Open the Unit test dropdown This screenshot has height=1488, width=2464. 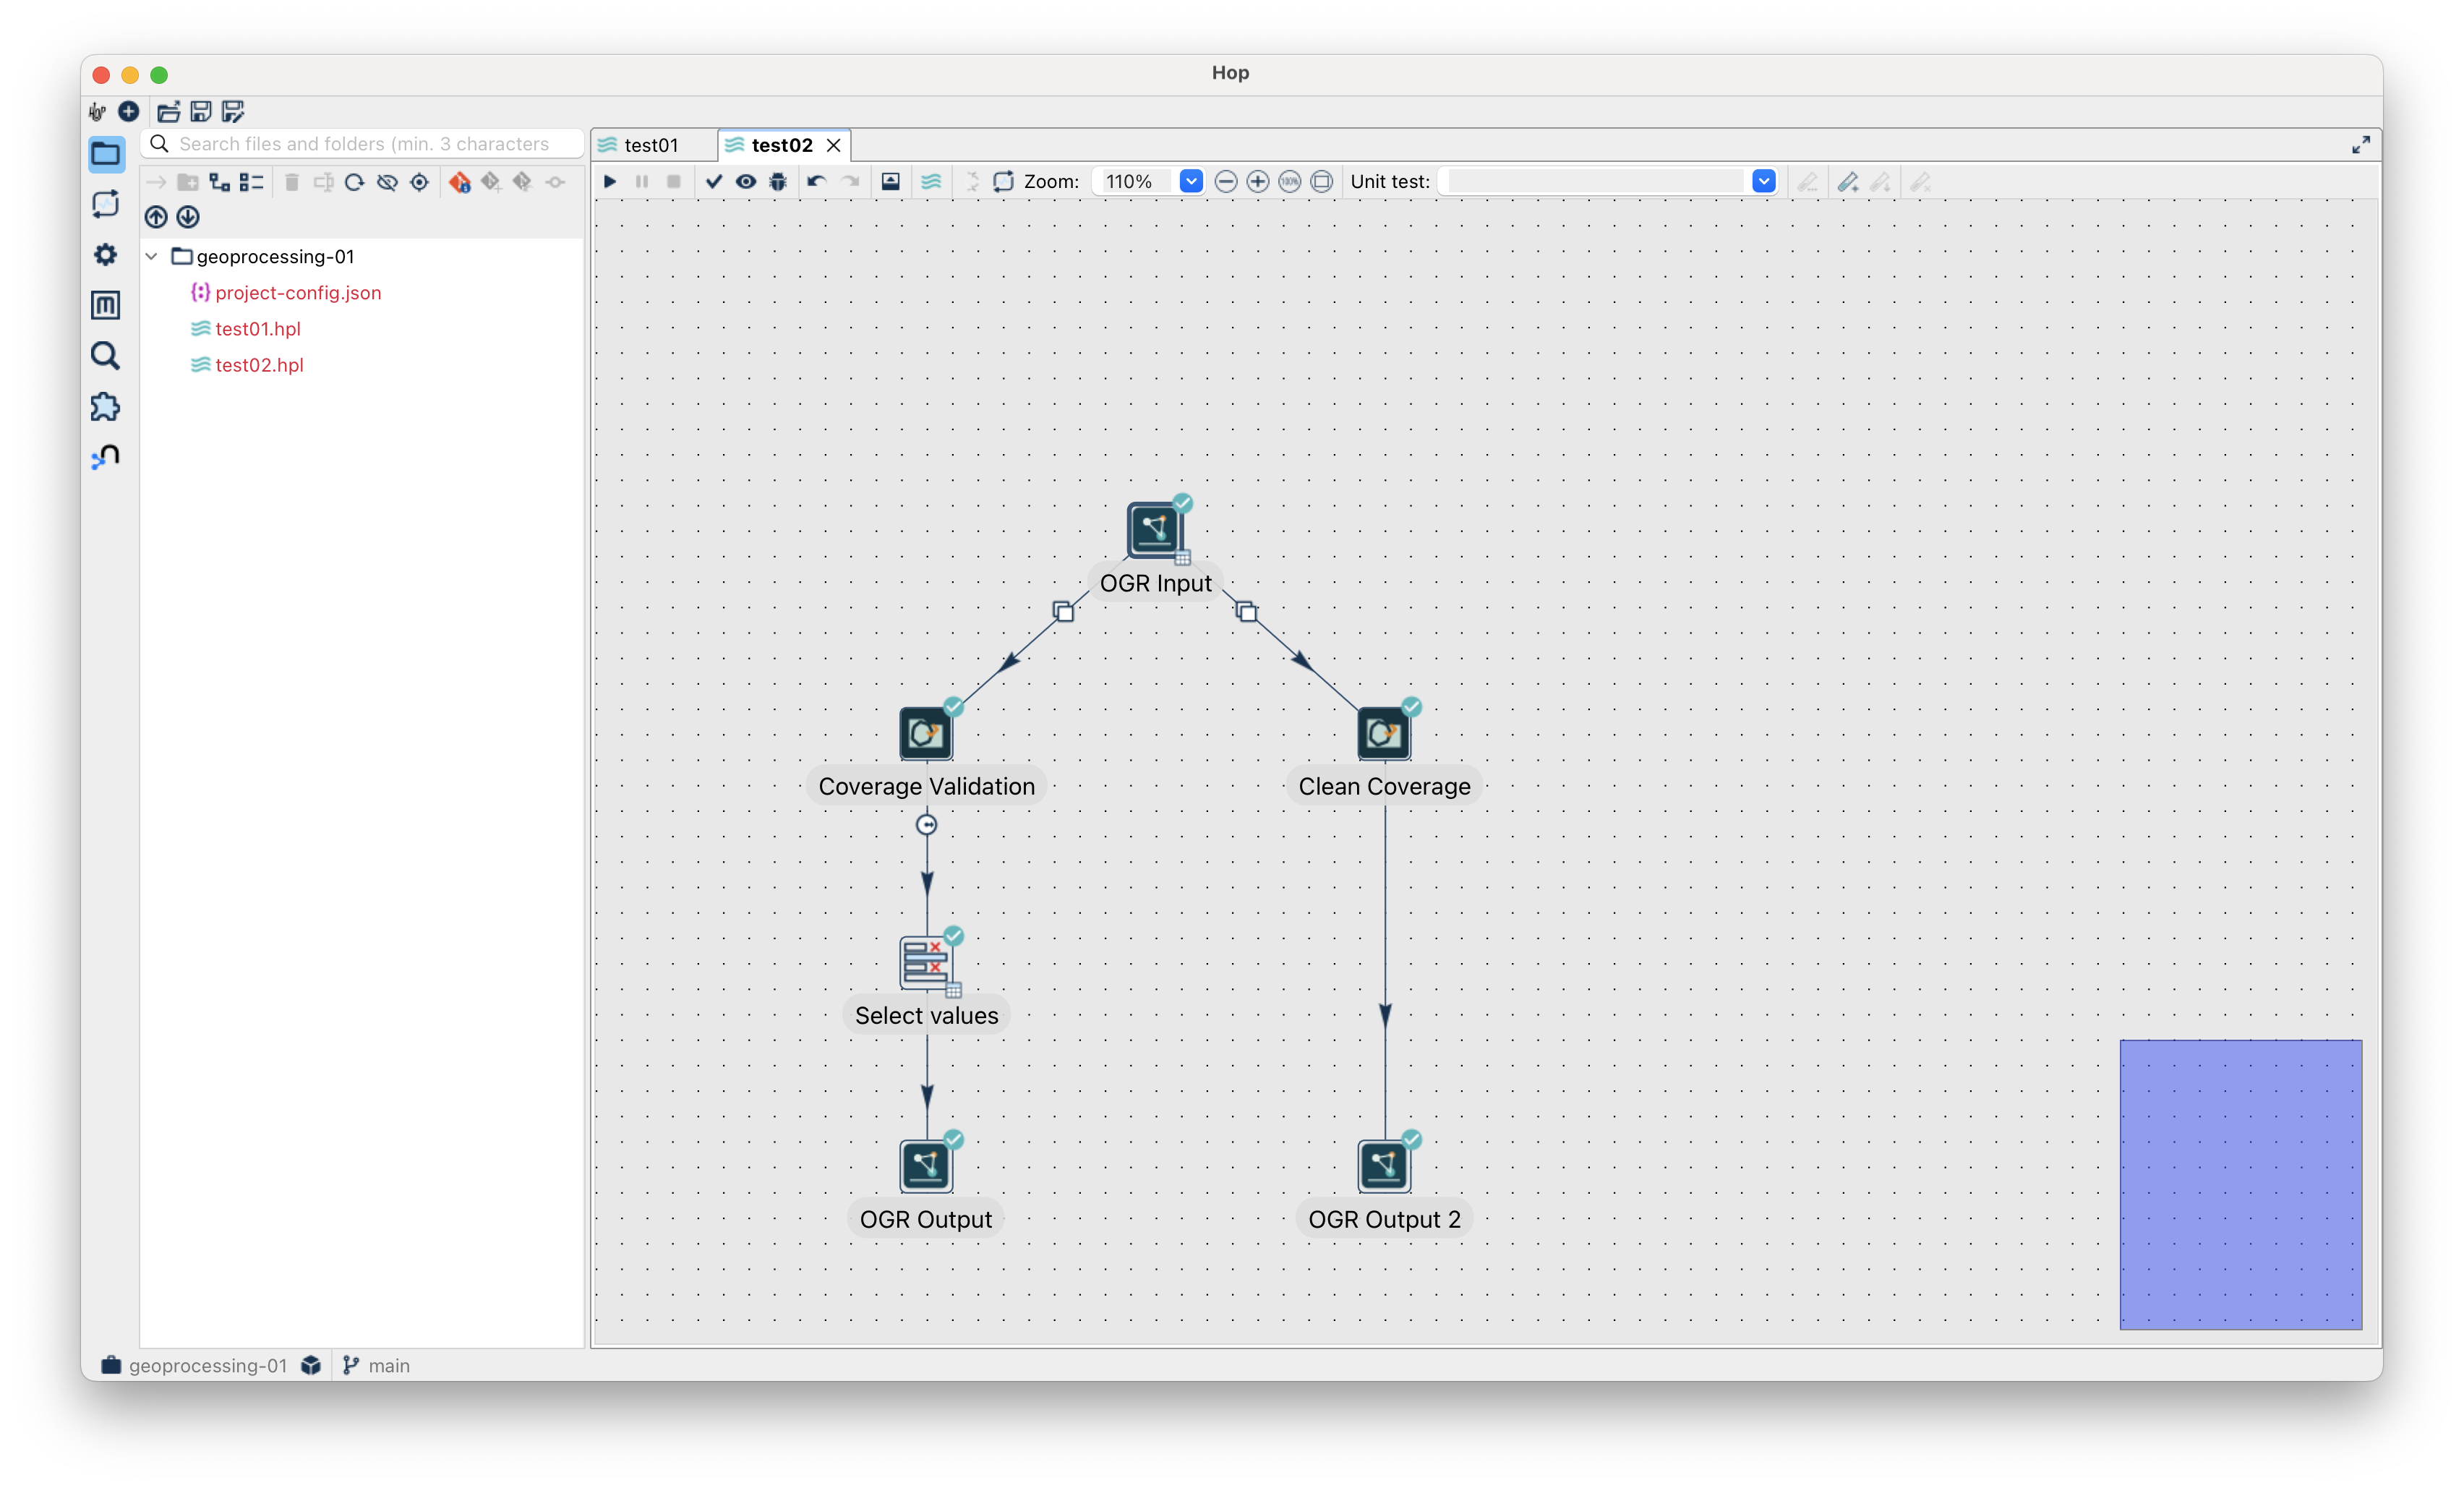pos(1763,181)
